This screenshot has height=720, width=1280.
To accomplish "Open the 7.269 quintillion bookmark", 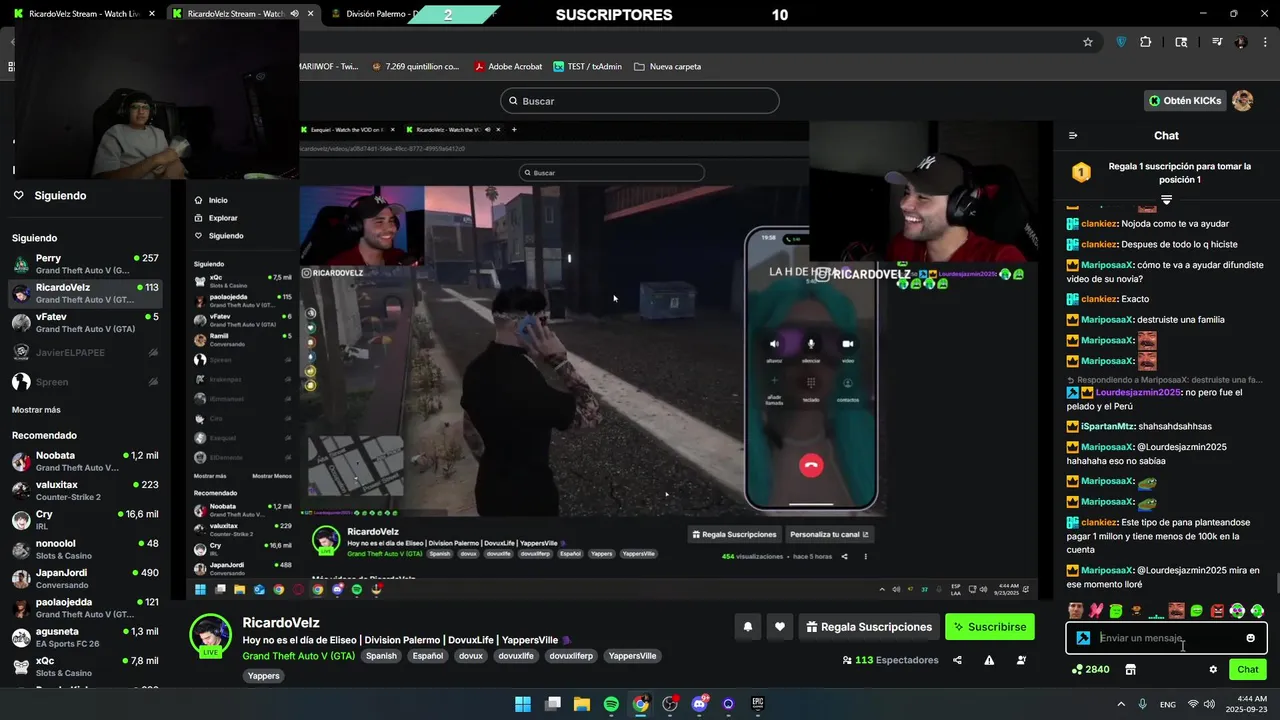I will tap(414, 66).
